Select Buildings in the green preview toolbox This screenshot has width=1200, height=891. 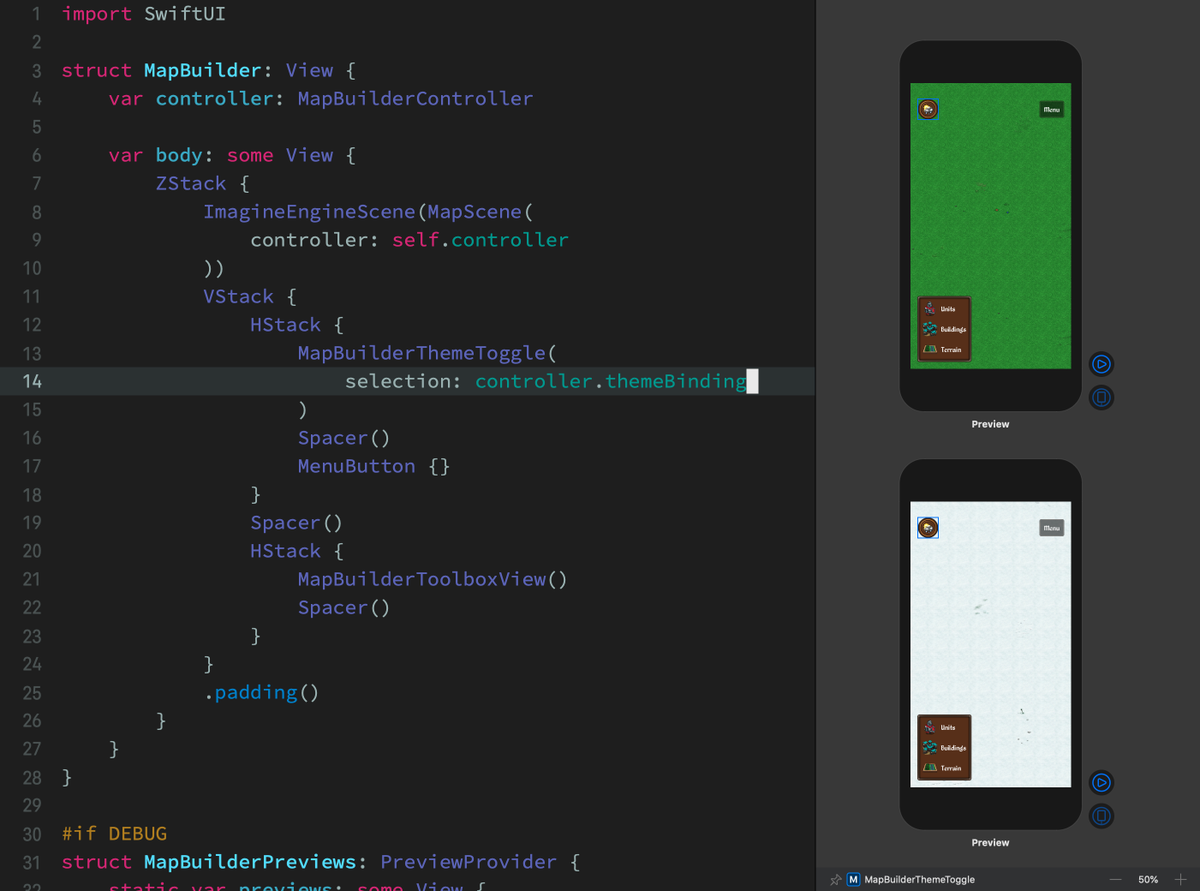pos(945,329)
